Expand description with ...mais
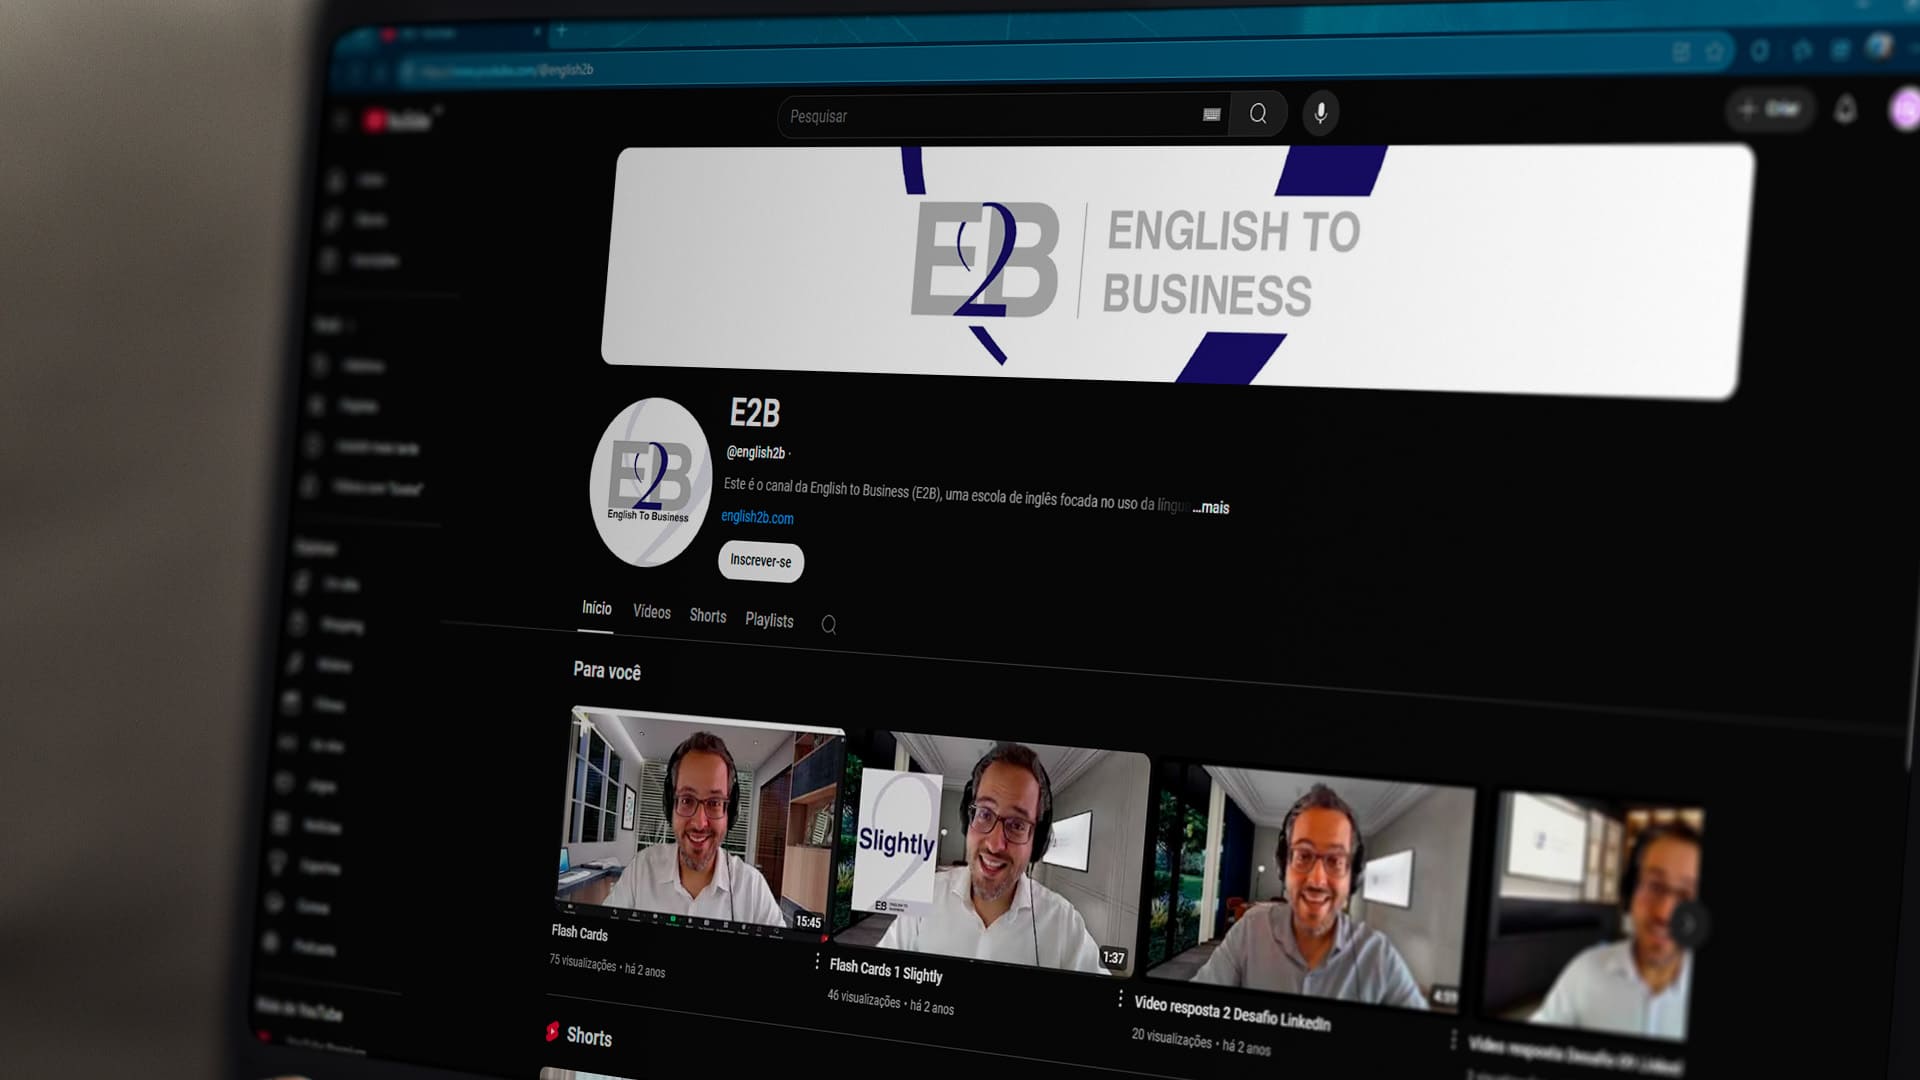The width and height of the screenshot is (1920, 1080). click(x=1211, y=507)
